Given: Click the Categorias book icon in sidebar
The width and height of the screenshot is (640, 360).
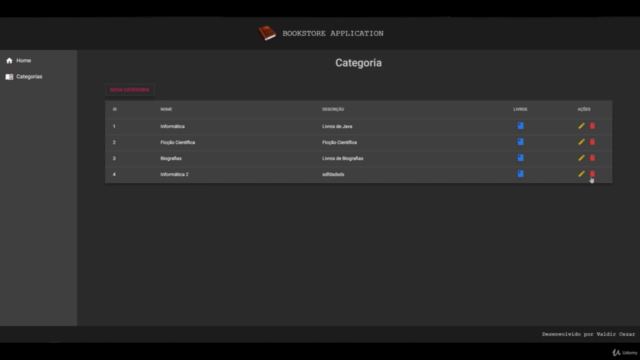Looking at the screenshot, I should (x=9, y=77).
